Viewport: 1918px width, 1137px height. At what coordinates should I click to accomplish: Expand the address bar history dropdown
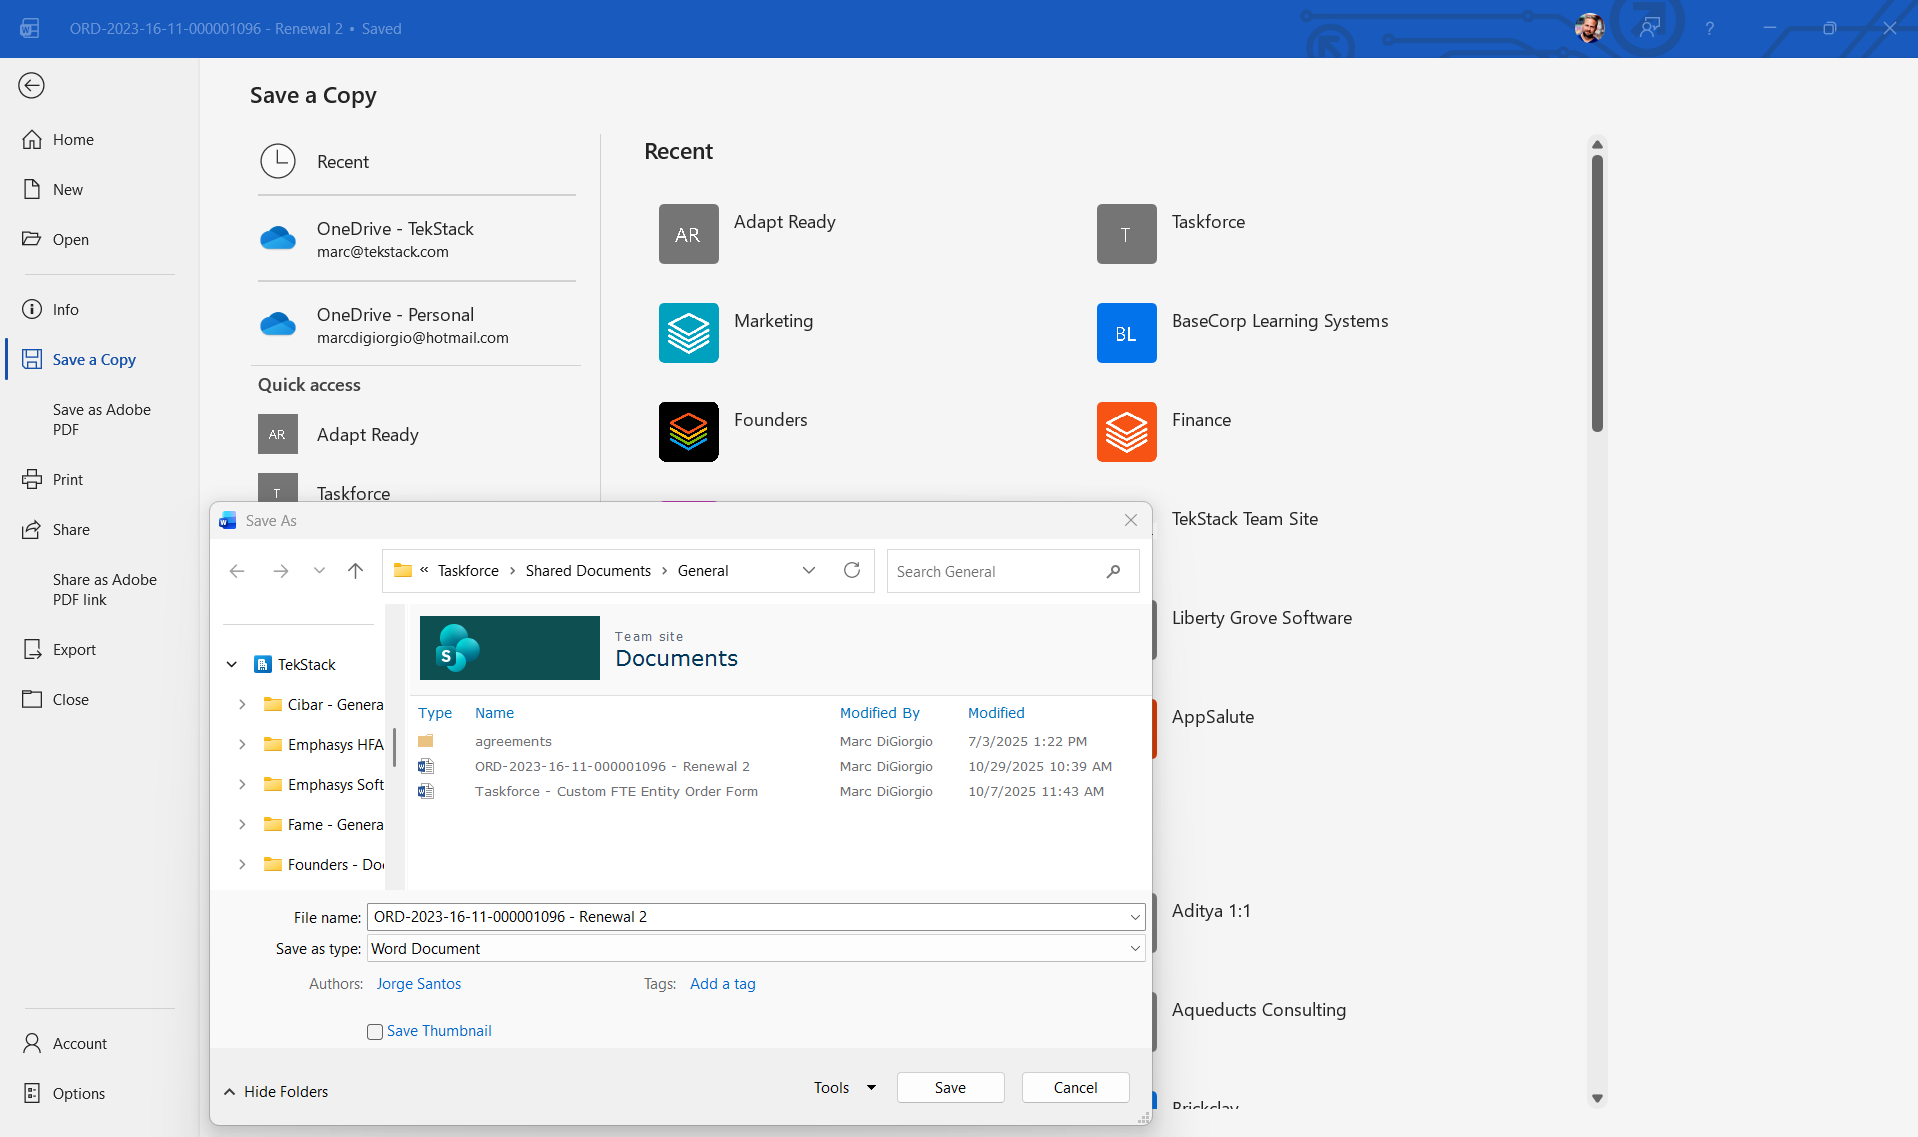809,571
